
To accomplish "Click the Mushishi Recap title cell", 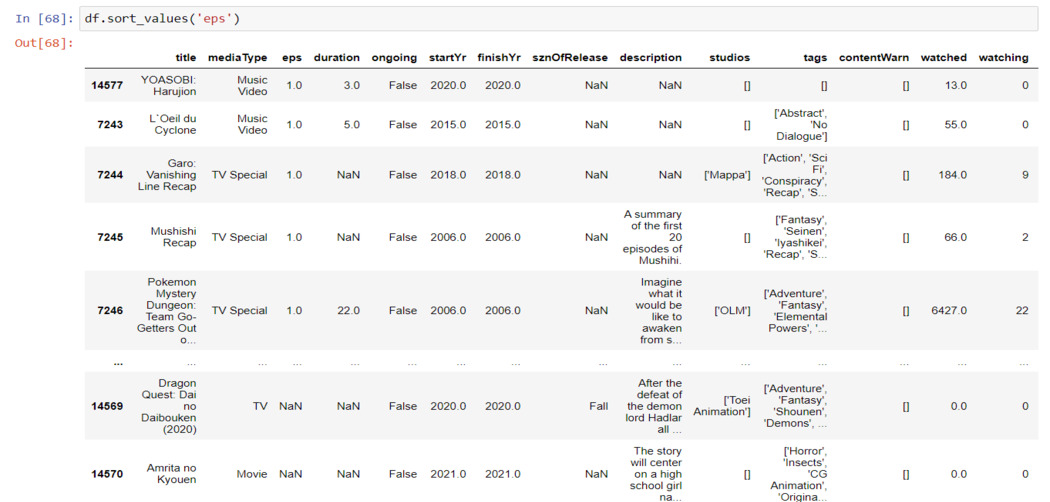I will [x=173, y=237].
